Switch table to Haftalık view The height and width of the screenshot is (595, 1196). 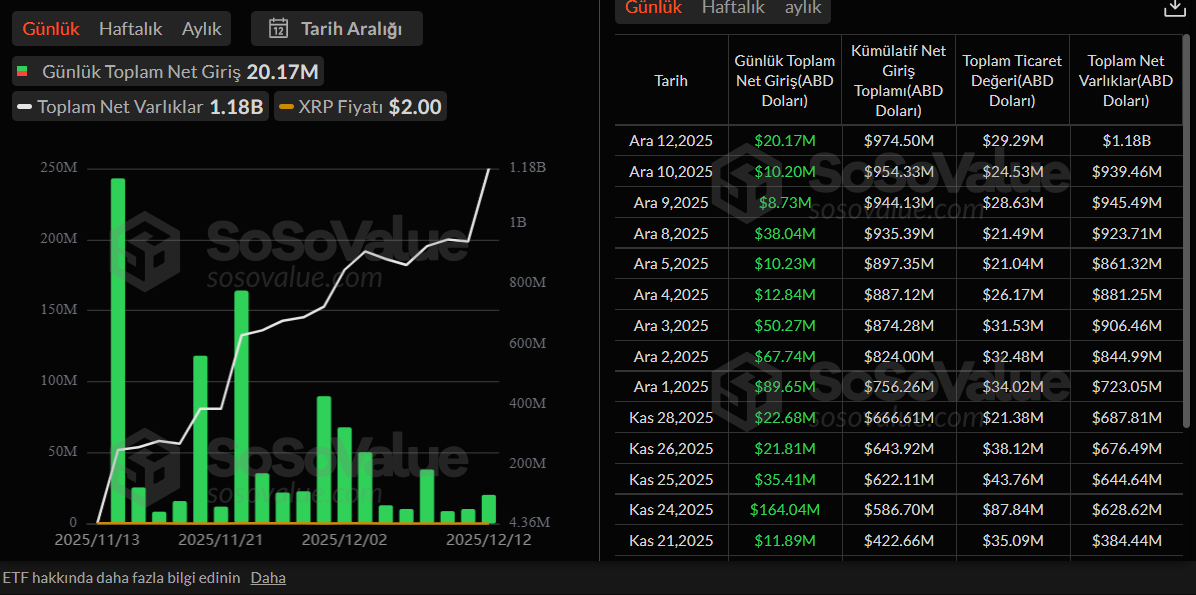[734, 8]
